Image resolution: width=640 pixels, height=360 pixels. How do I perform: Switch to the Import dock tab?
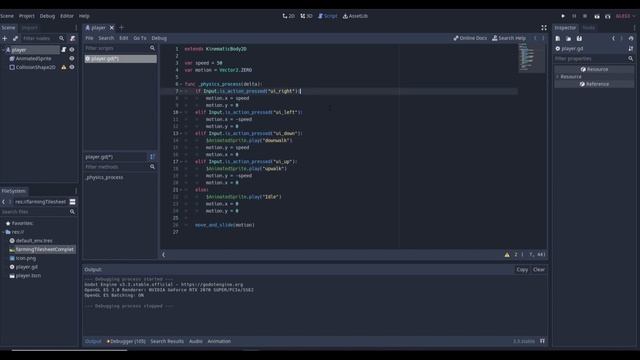coord(29,28)
